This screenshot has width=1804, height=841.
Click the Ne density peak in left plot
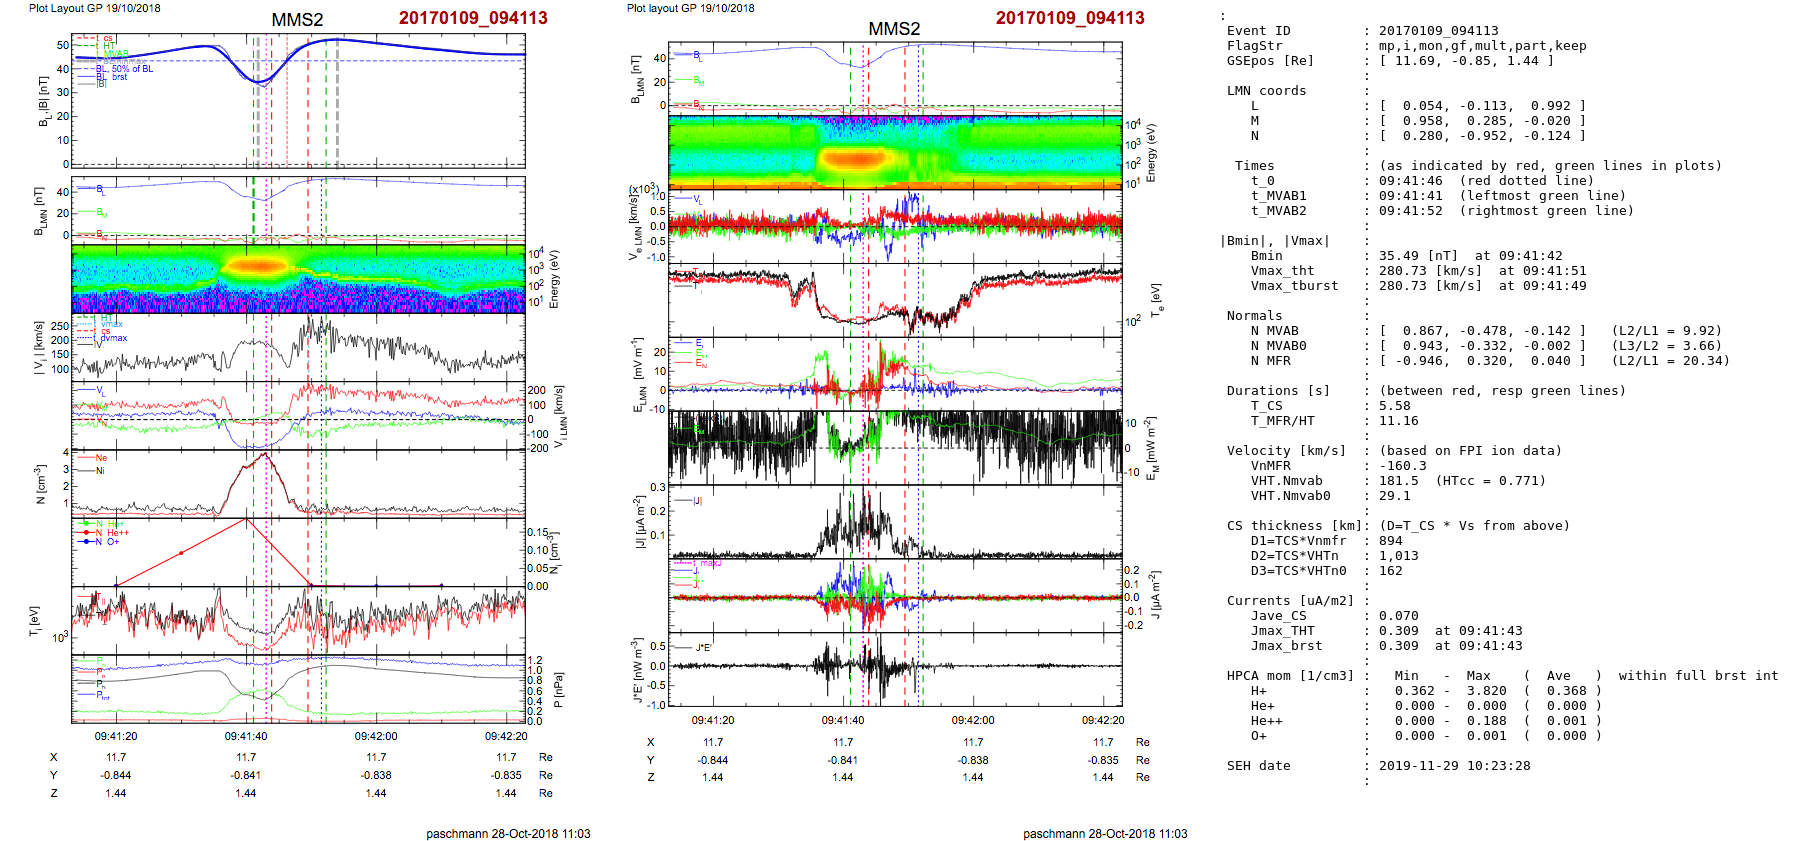pyautogui.click(x=264, y=455)
